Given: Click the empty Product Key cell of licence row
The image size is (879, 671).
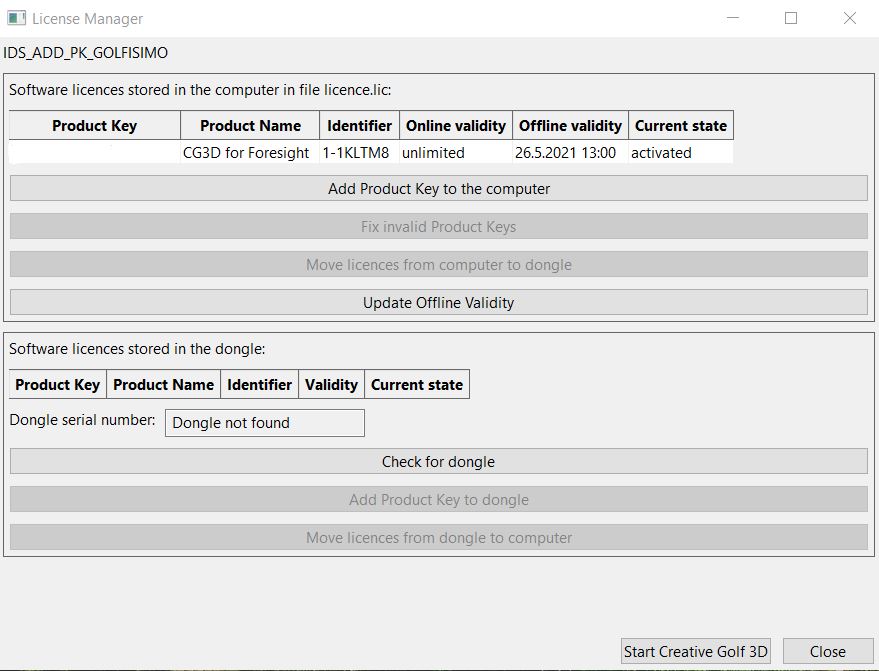Looking at the screenshot, I should click(x=94, y=153).
